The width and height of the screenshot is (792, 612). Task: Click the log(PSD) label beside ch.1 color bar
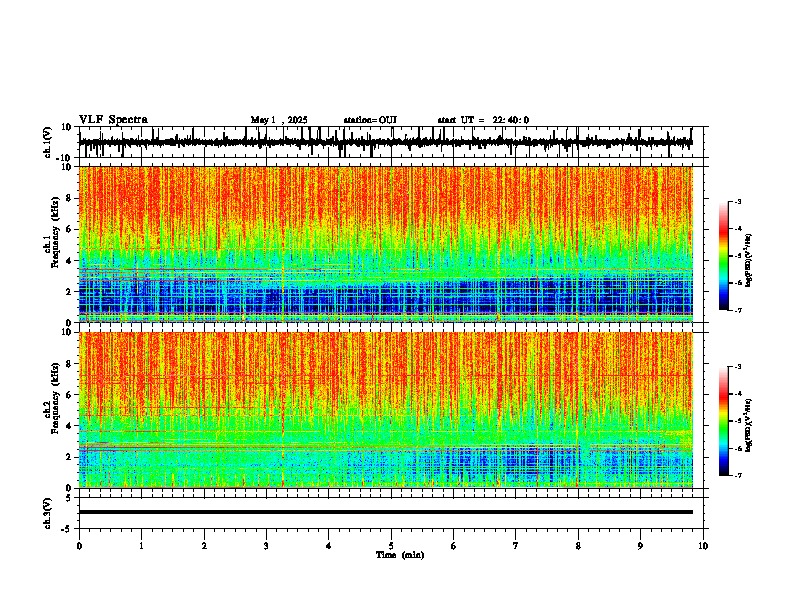[749, 261]
